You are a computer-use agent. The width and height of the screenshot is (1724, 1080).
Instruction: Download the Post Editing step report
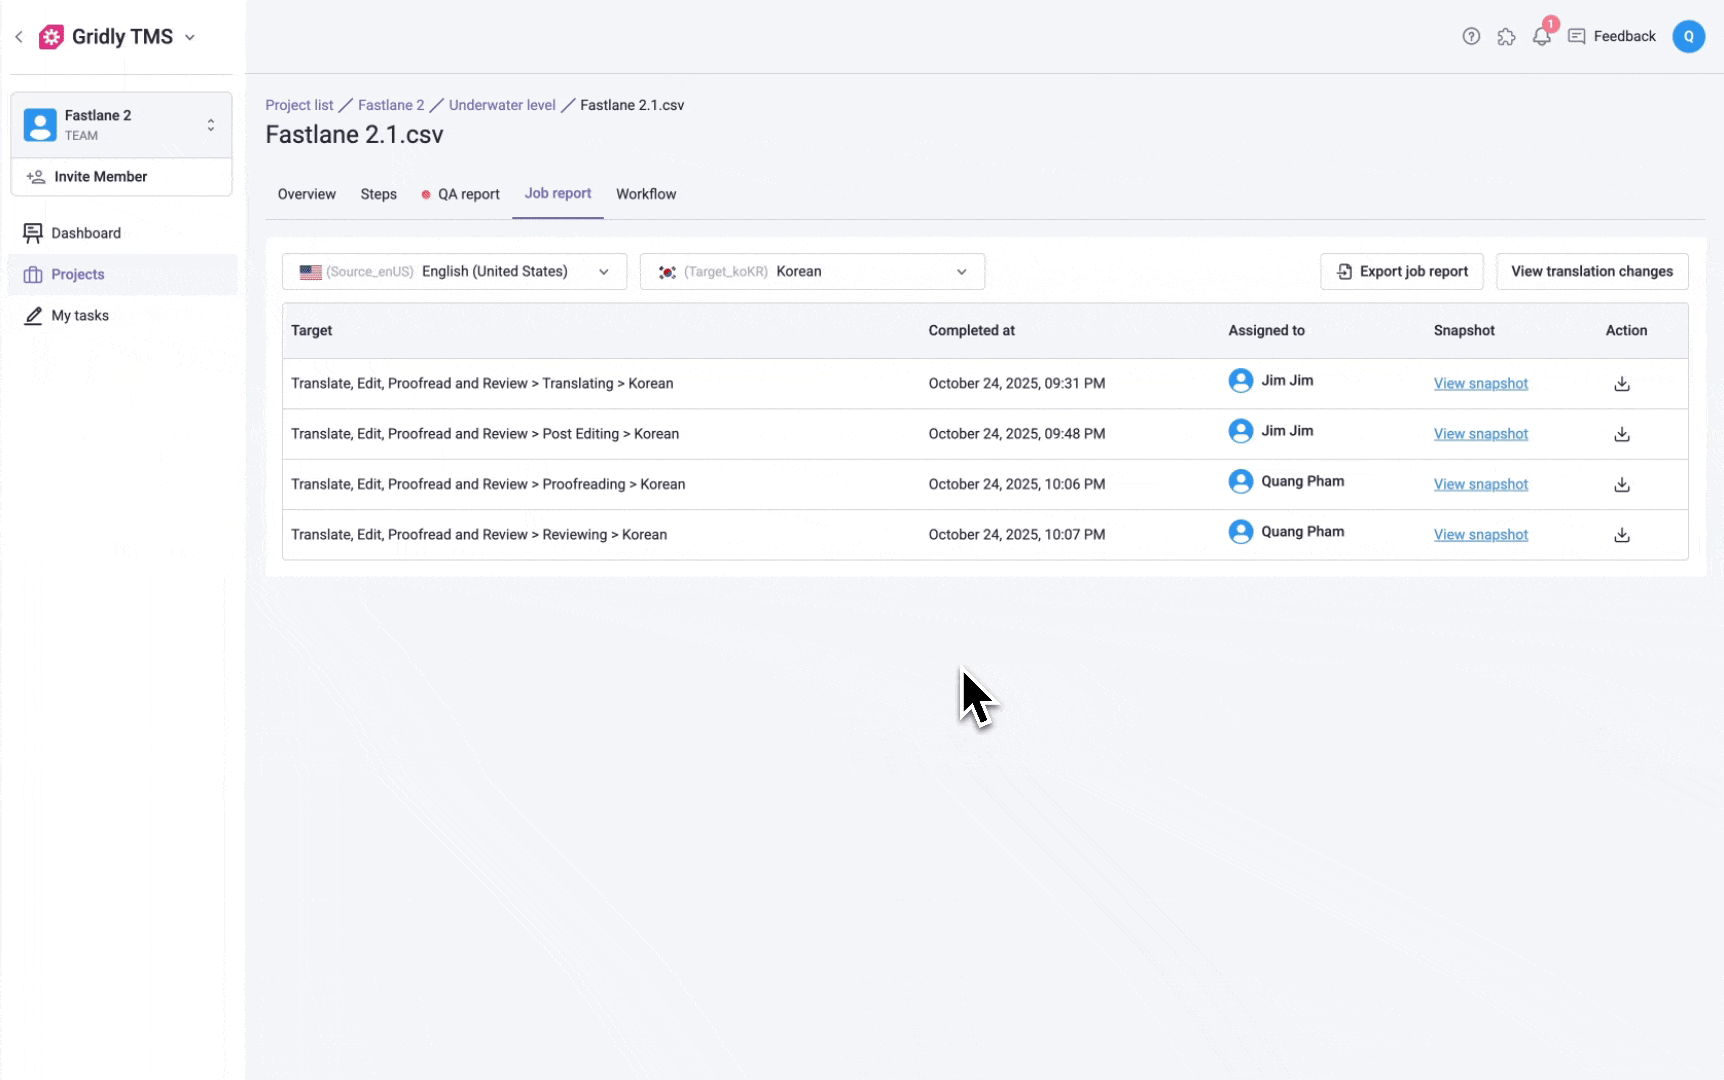1622,434
